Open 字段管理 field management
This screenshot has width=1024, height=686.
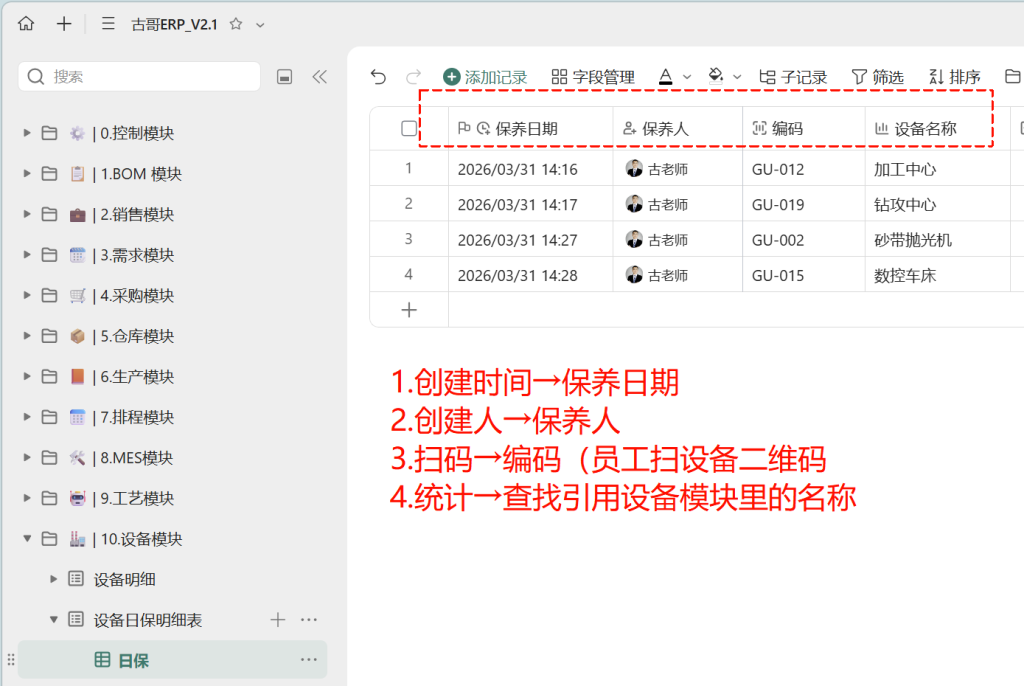tap(593, 77)
